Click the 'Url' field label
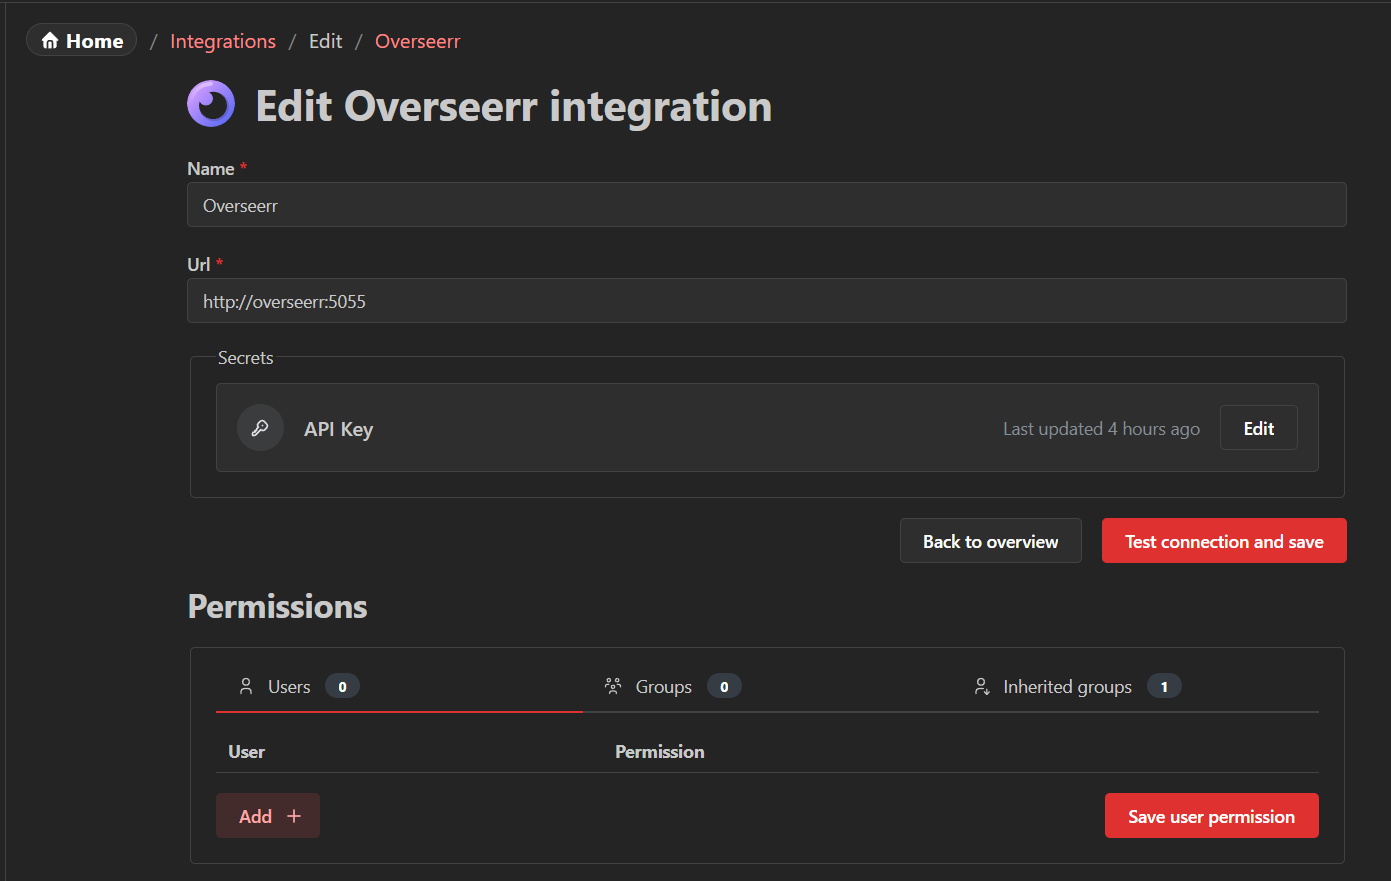 coord(199,264)
